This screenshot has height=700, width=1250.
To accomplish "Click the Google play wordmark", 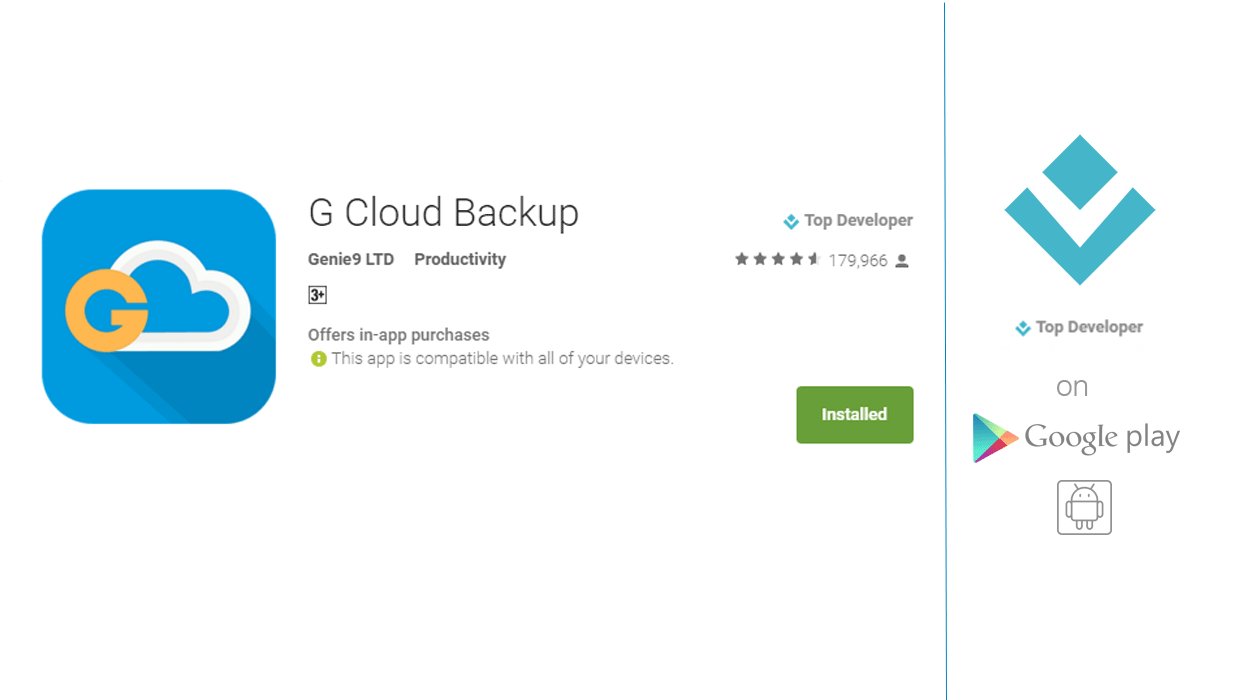I will coord(1102,438).
